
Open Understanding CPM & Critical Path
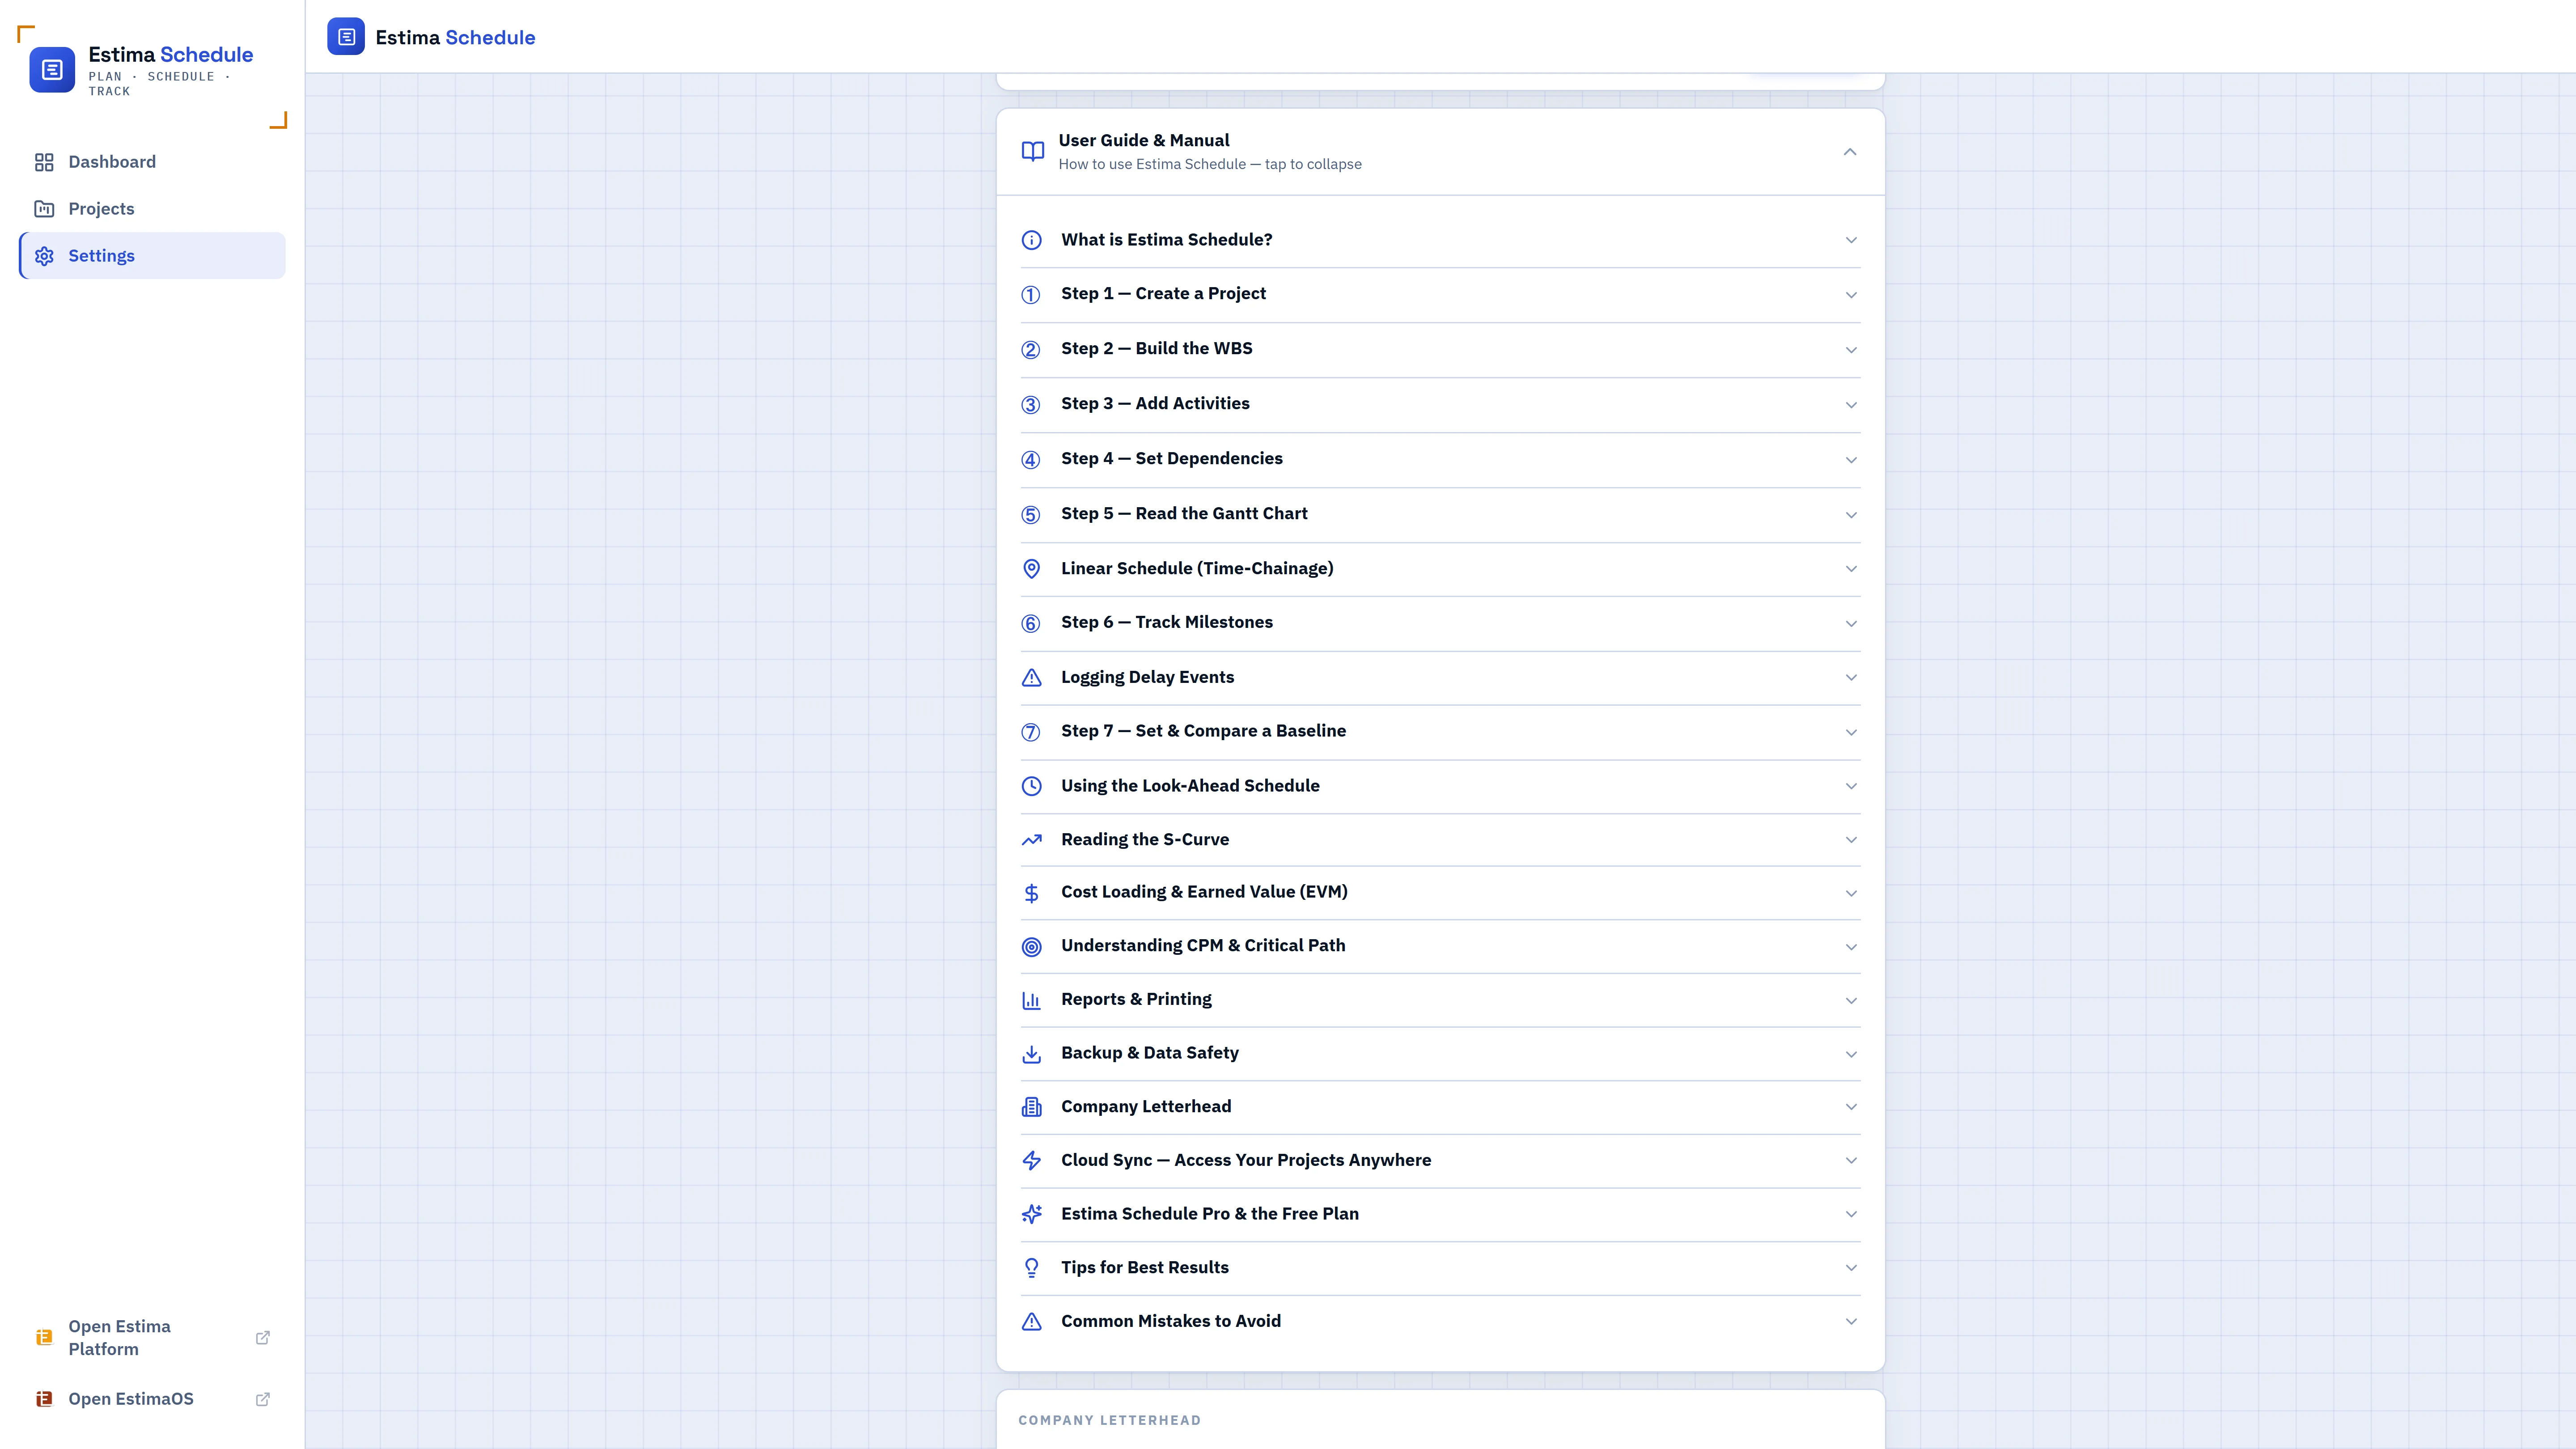coord(1440,947)
